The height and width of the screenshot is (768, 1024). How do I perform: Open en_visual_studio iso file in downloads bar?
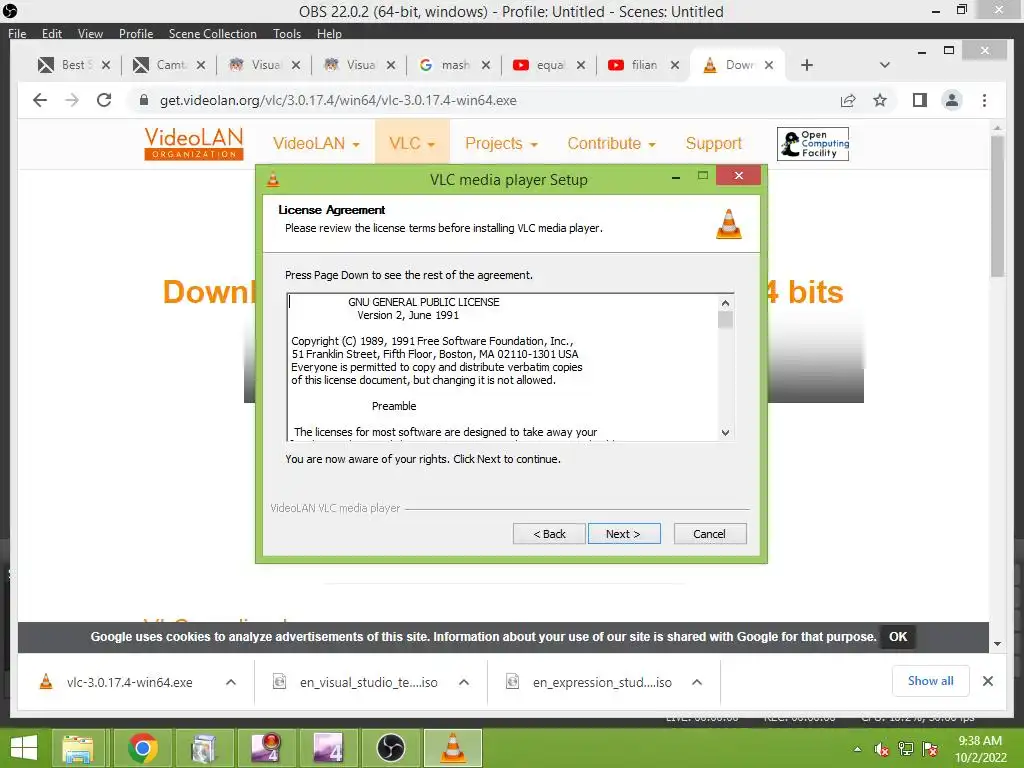tap(357, 682)
